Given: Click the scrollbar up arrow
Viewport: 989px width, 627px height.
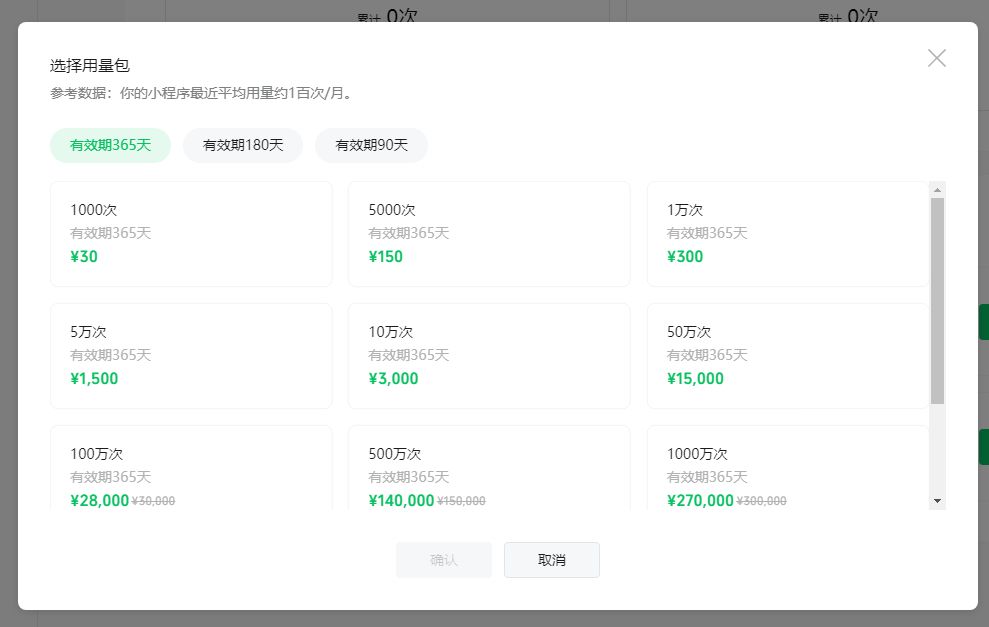Looking at the screenshot, I should 936,189.
